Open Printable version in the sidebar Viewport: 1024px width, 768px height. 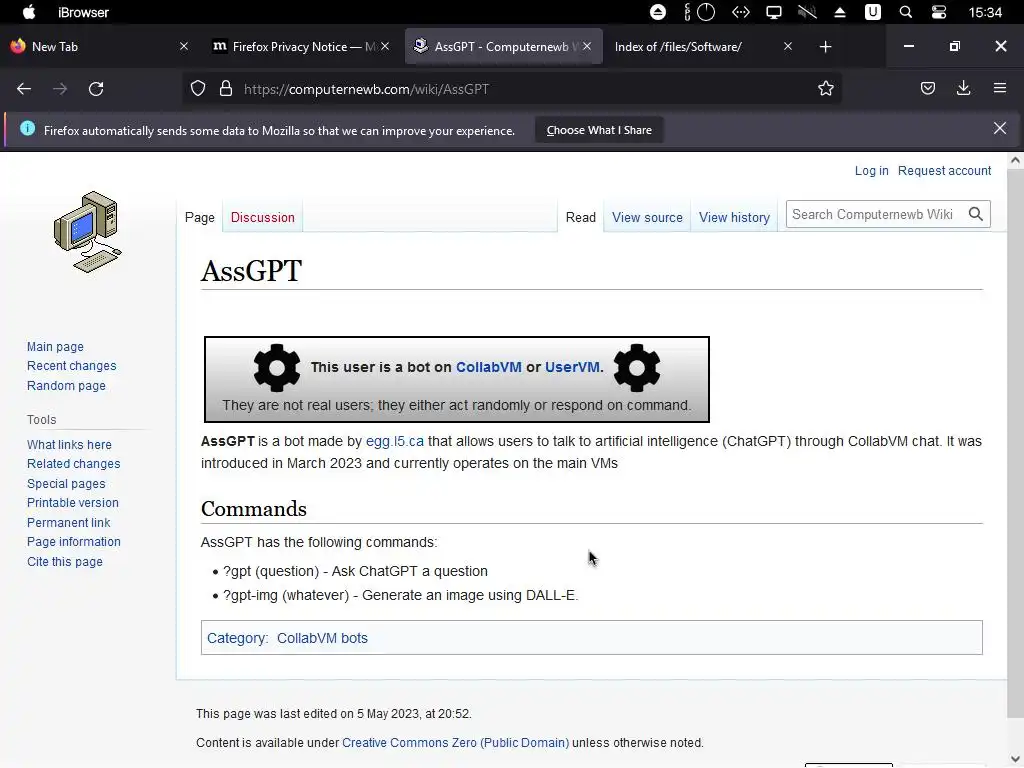[72, 503]
